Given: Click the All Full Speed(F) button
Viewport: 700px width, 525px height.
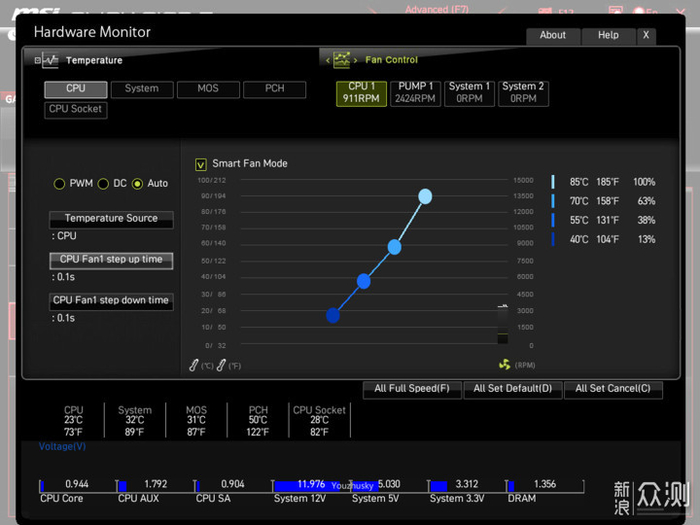Looking at the screenshot, I should [412, 389].
